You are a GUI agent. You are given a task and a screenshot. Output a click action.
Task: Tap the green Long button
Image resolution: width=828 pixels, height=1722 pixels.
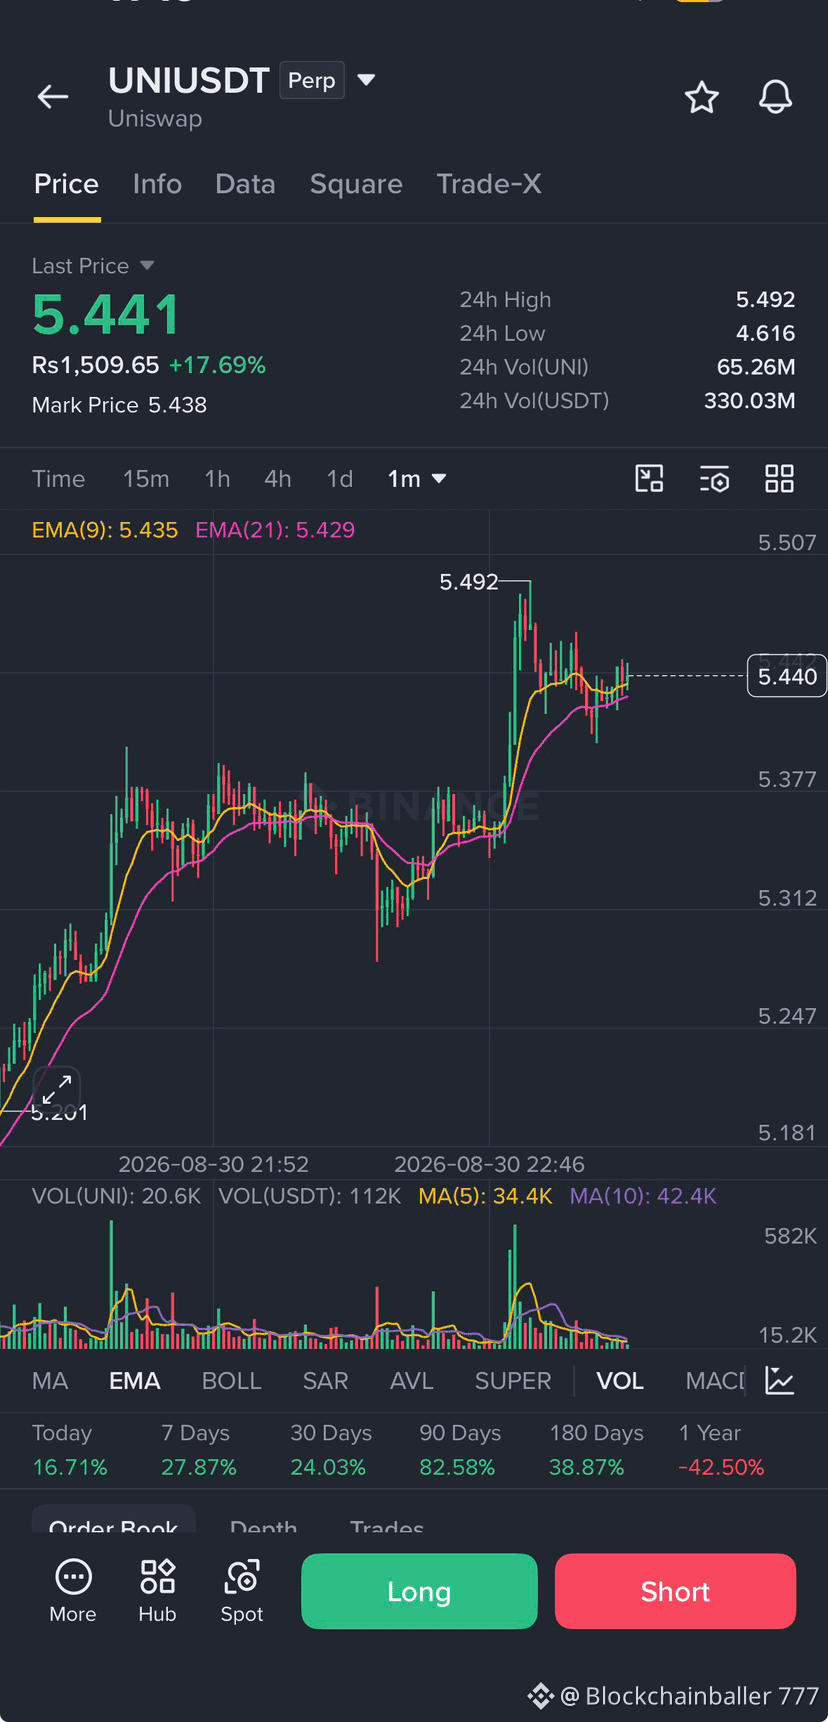[419, 1591]
